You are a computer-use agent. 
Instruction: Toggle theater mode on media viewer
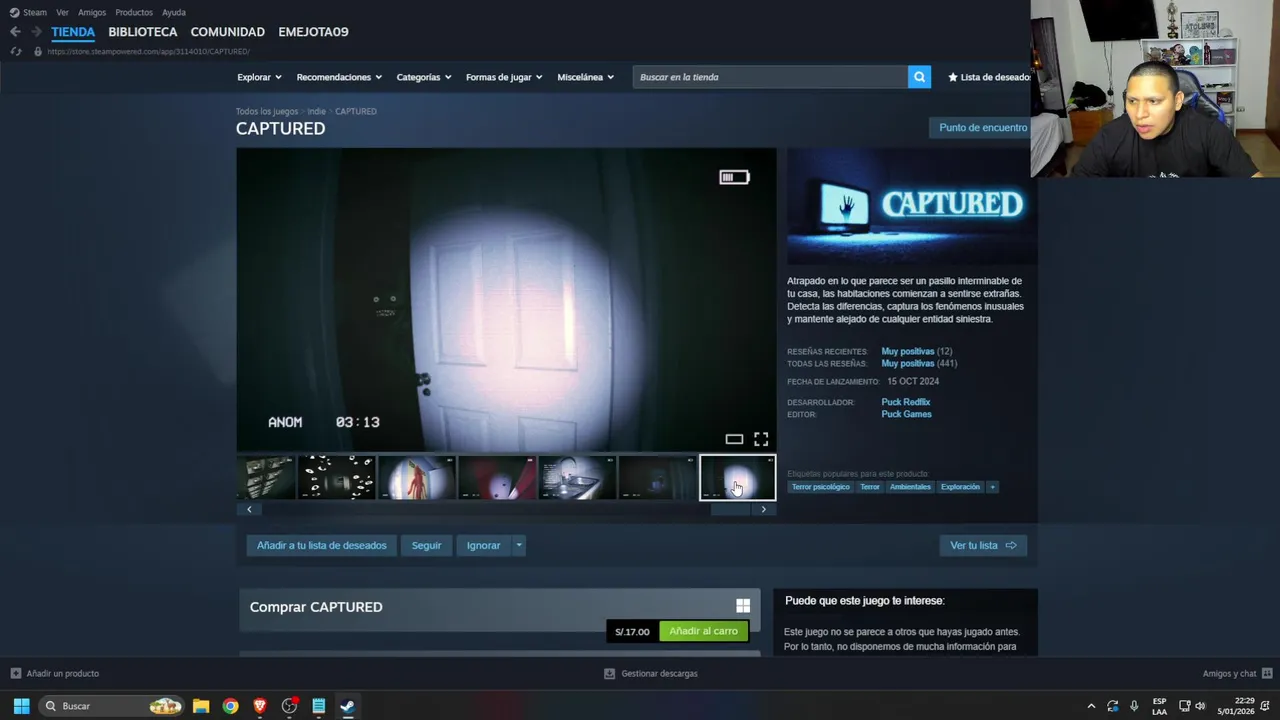(x=734, y=439)
